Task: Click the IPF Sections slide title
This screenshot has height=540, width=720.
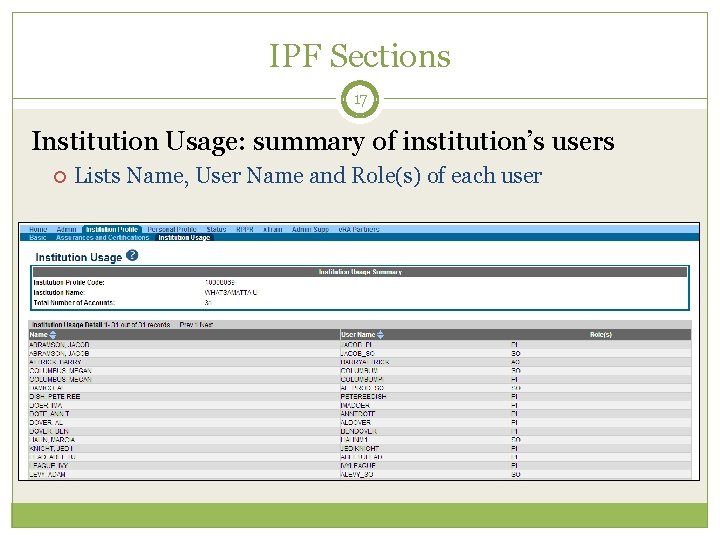Action: 360,56
